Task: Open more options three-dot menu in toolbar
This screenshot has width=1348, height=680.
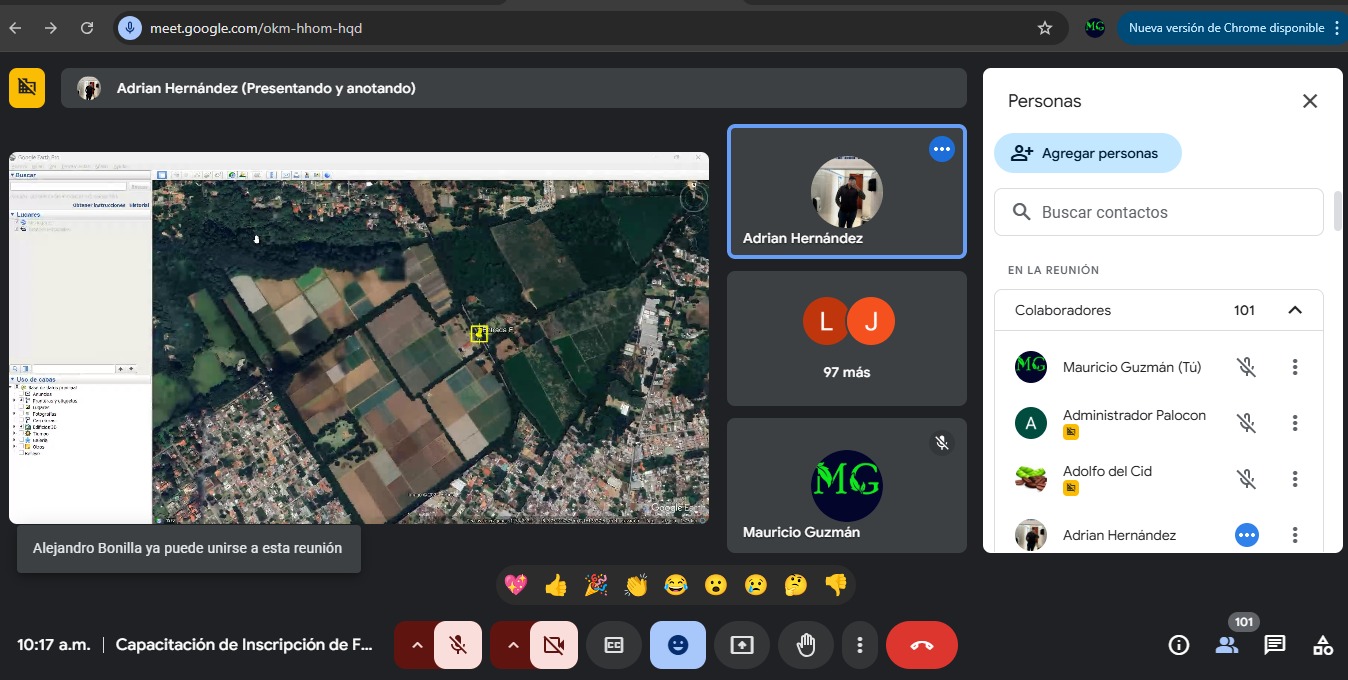Action: [x=859, y=645]
